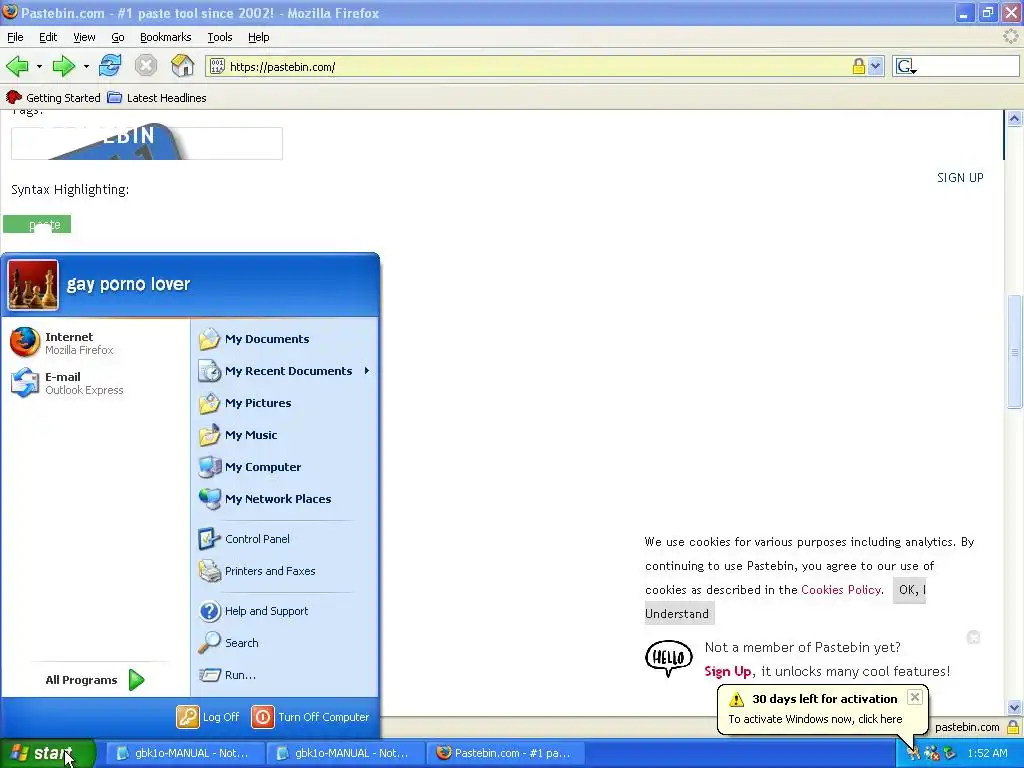Open the Bookmarks menu
Viewport: 1024px width, 768px height.
[x=166, y=37]
